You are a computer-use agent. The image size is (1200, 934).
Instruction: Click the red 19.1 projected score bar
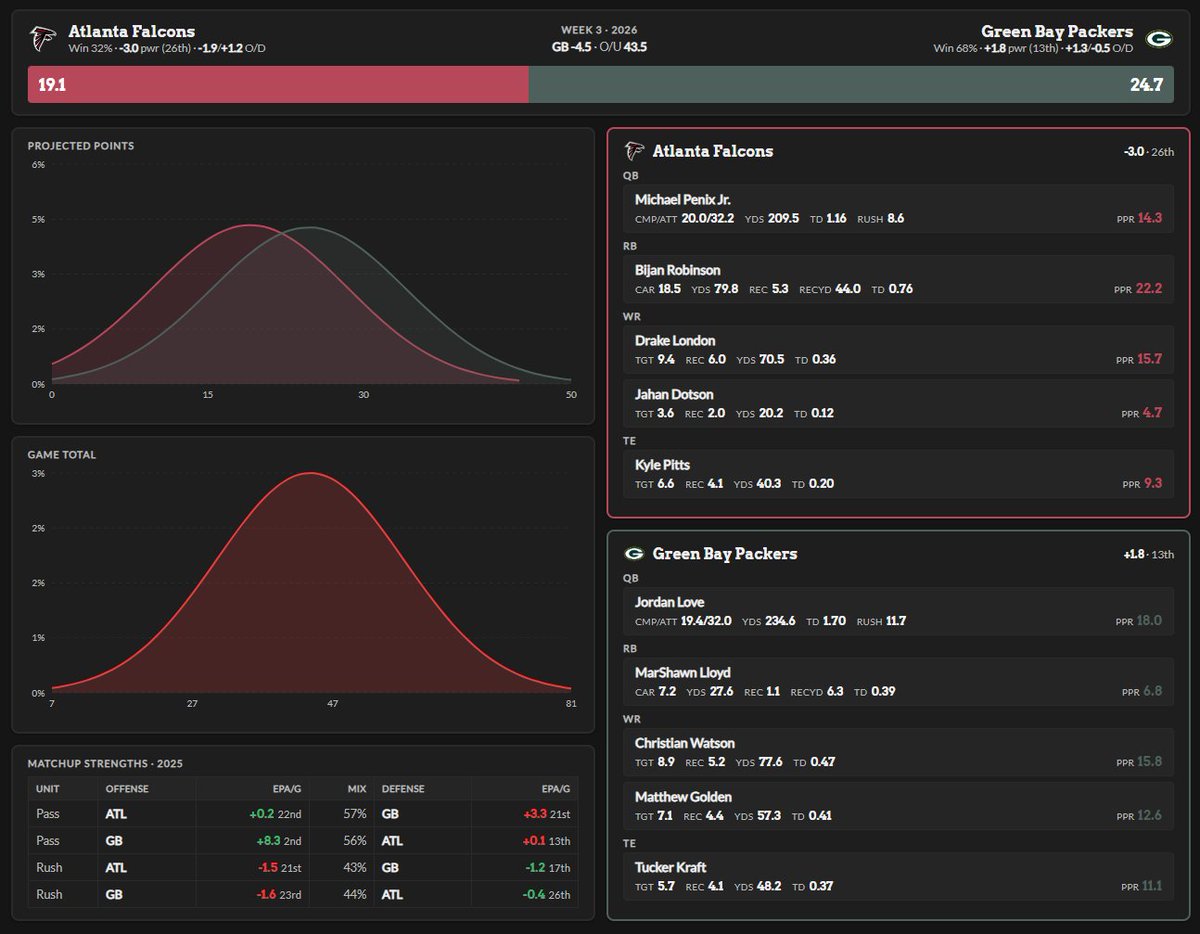tap(278, 85)
